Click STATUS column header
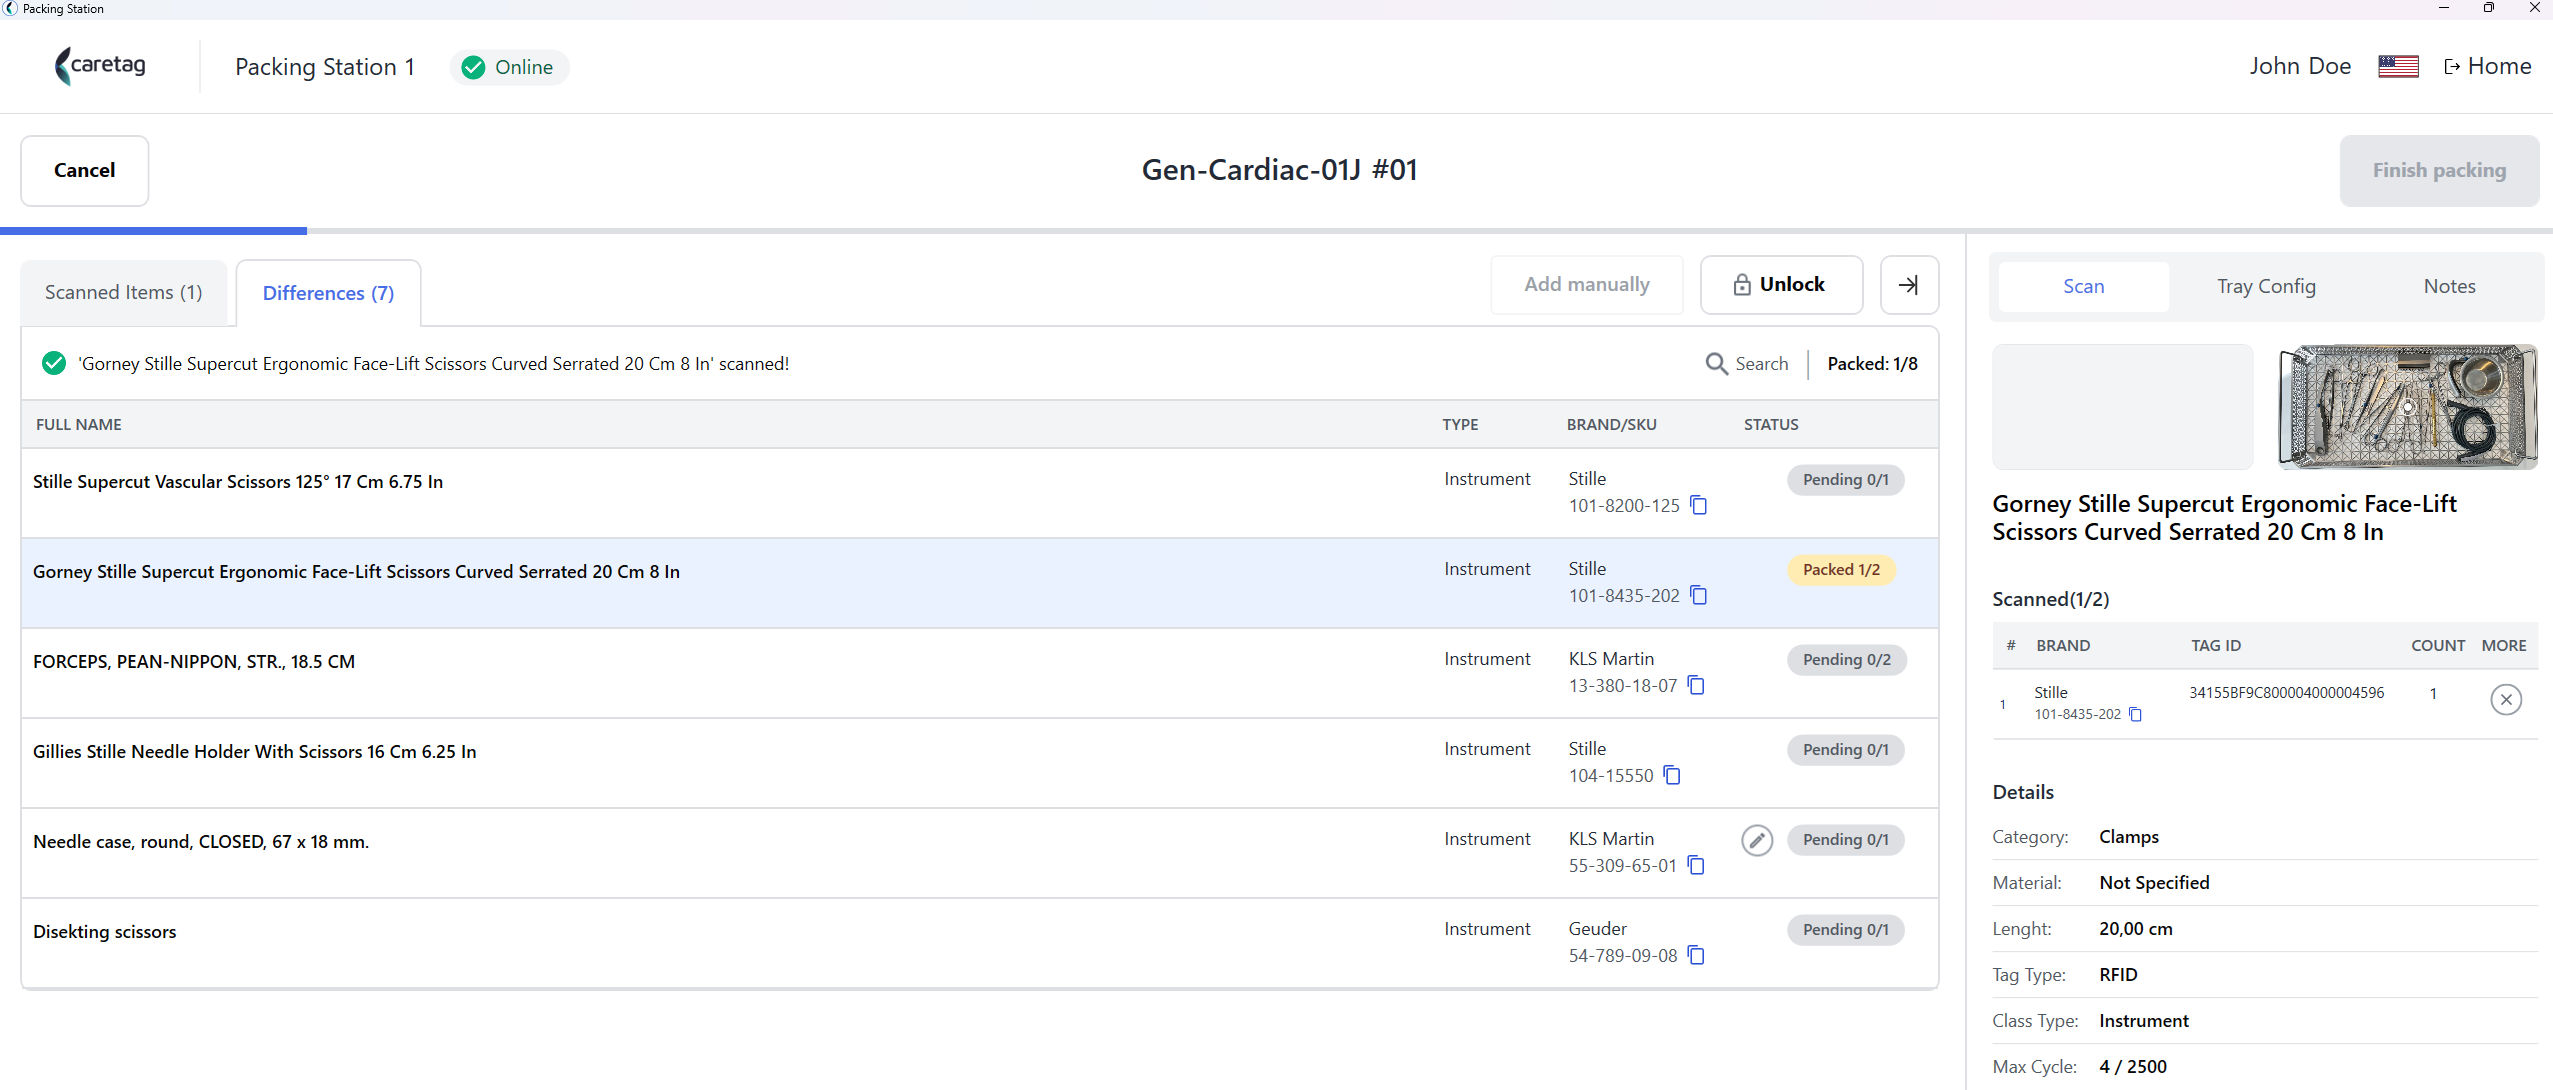 pyautogui.click(x=1771, y=424)
